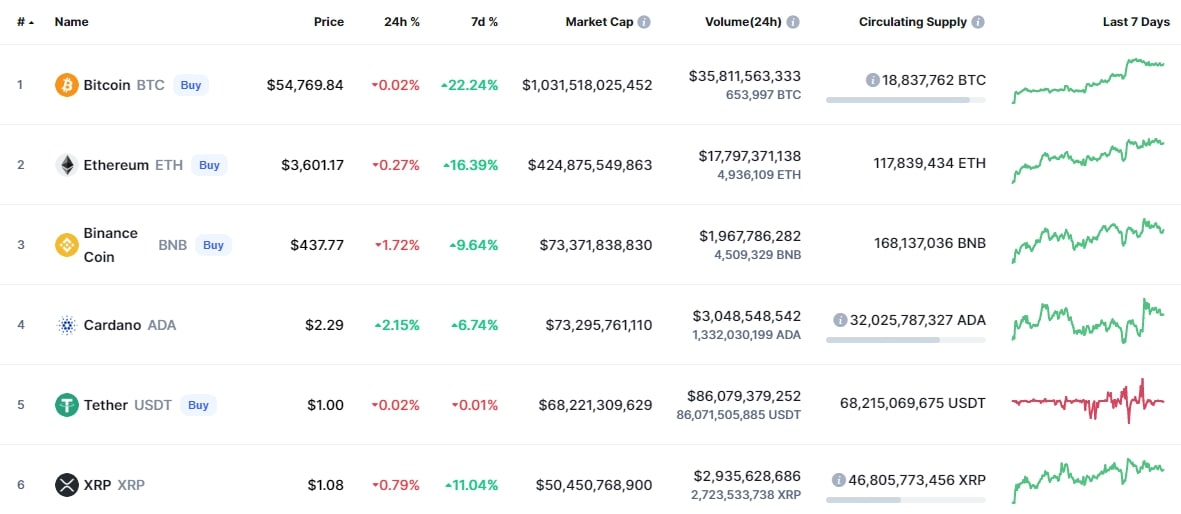Open the Binance Coin name link
Screen dimensions: 1181x514
(x=111, y=245)
